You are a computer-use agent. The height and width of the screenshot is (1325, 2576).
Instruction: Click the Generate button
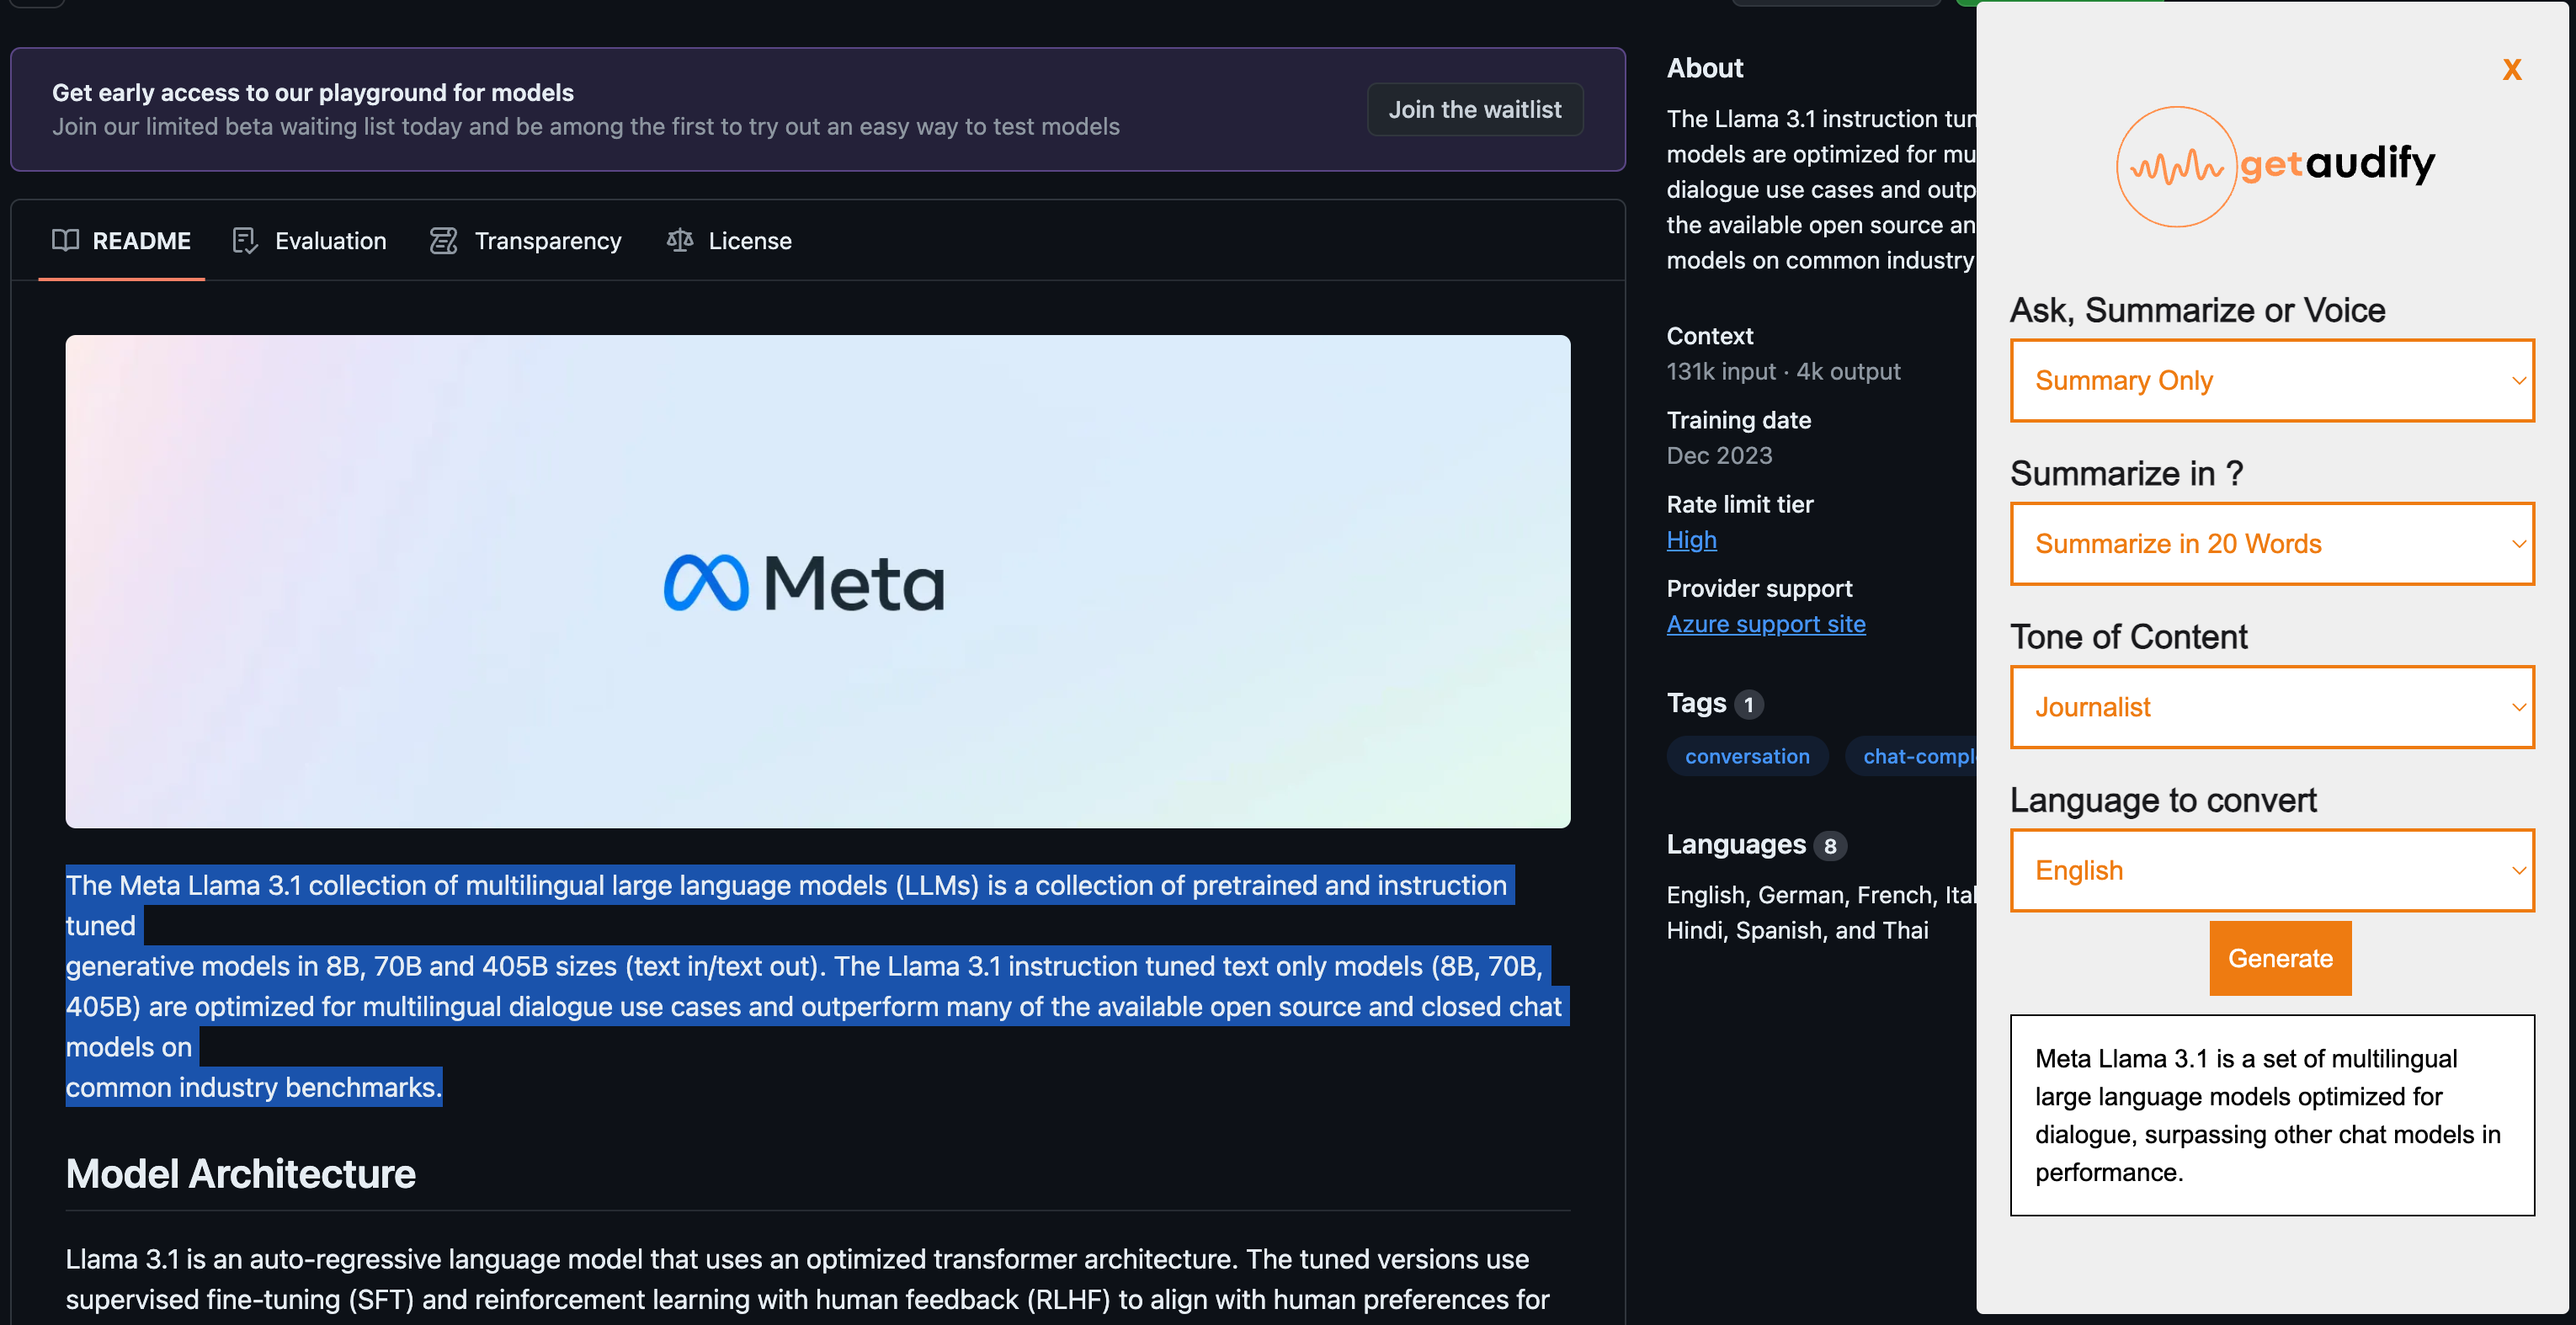pyautogui.click(x=2280, y=958)
